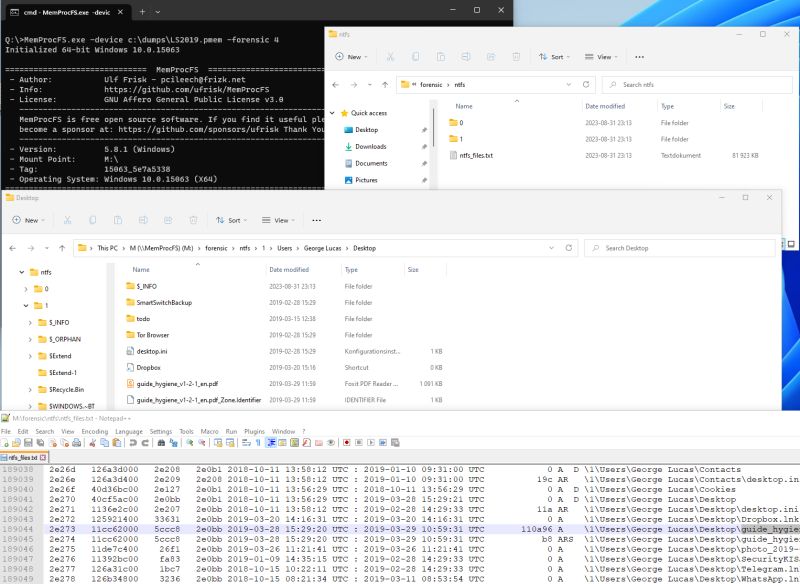Start macro recording in Notepad++
800x584 pixels.
pyautogui.click(x=347, y=448)
